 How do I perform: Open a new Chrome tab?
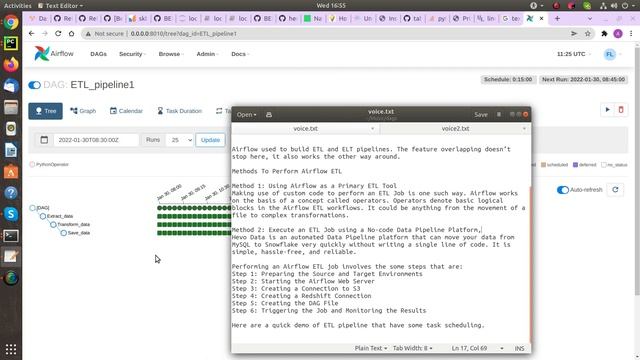[557, 18]
